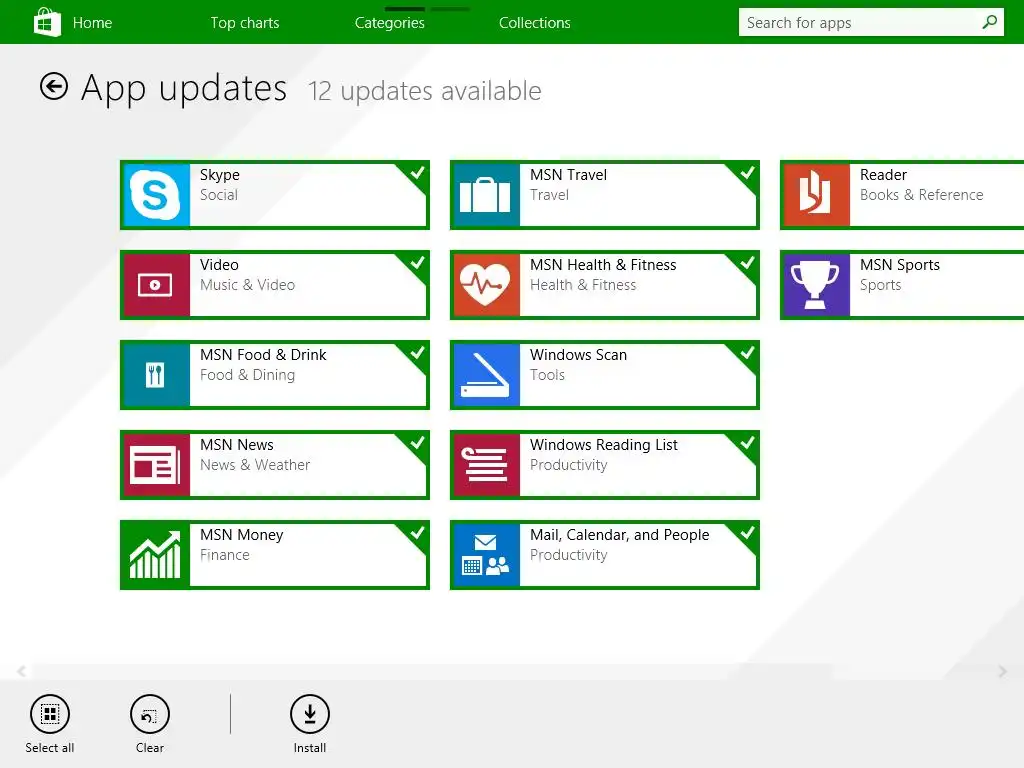Click the MSN Sports title text

point(900,265)
